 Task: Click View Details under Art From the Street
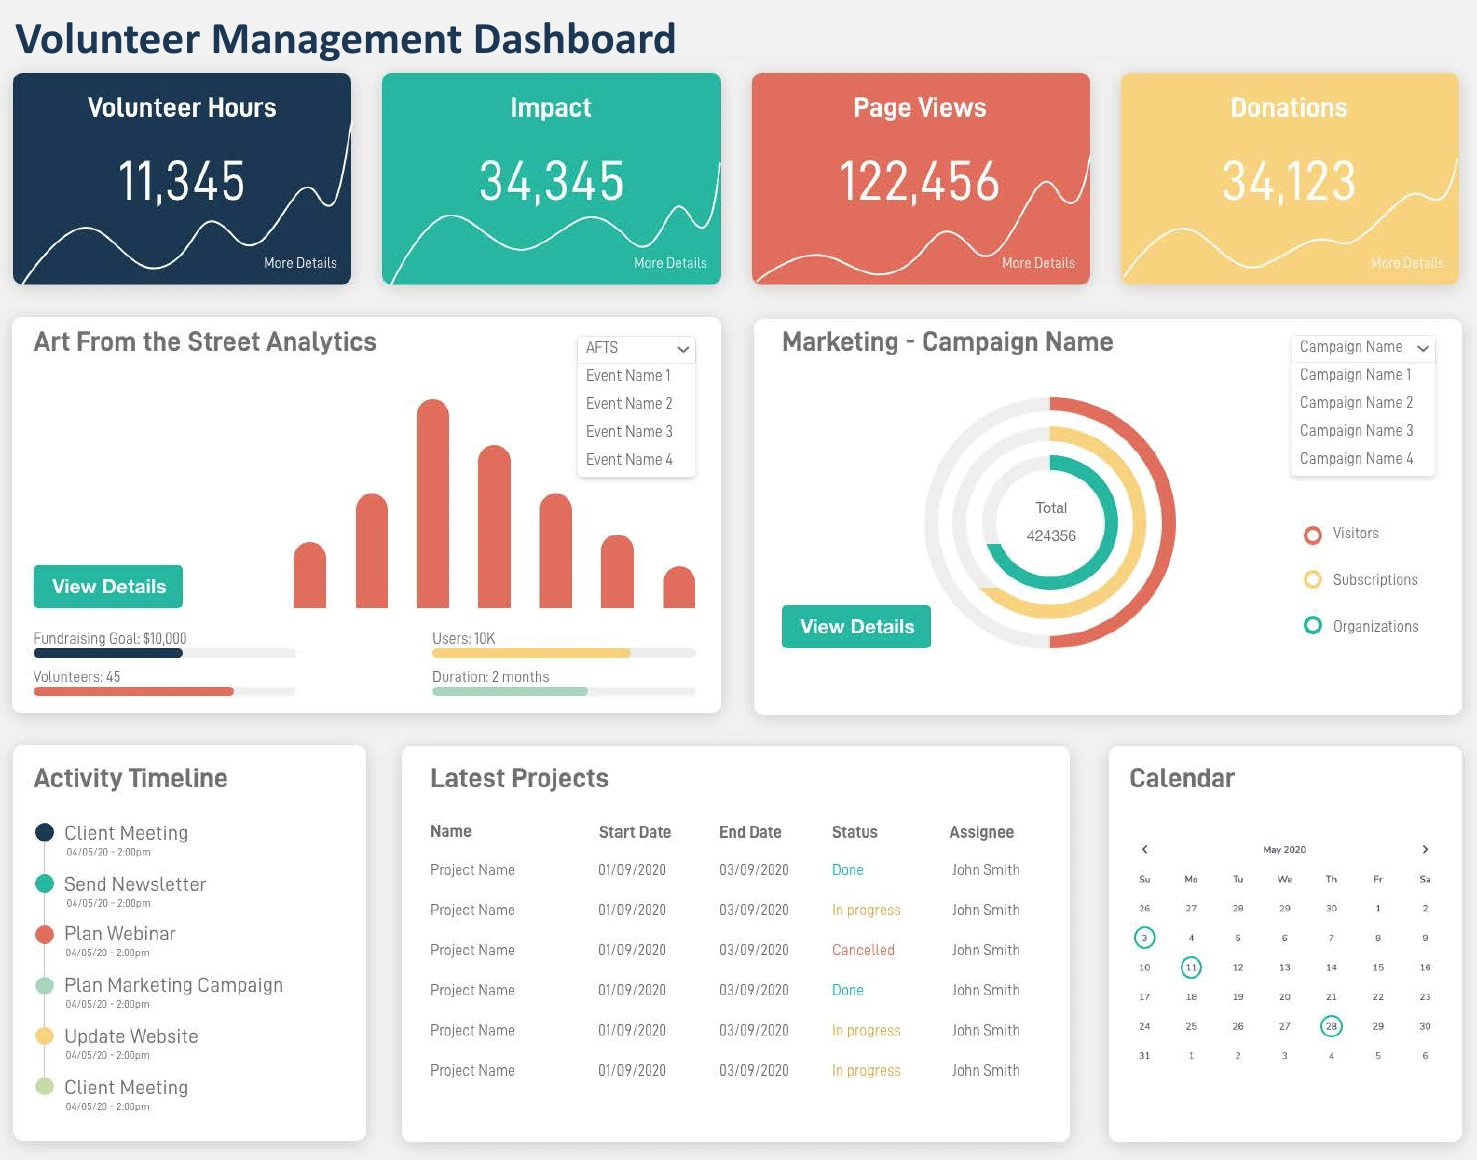point(107,586)
